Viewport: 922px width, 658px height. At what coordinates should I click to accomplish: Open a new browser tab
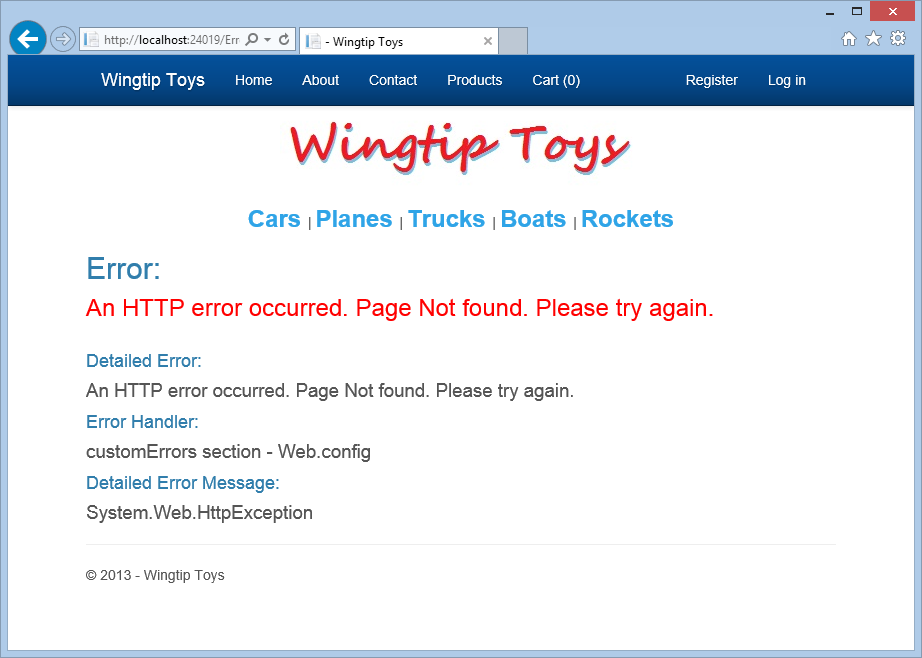512,41
